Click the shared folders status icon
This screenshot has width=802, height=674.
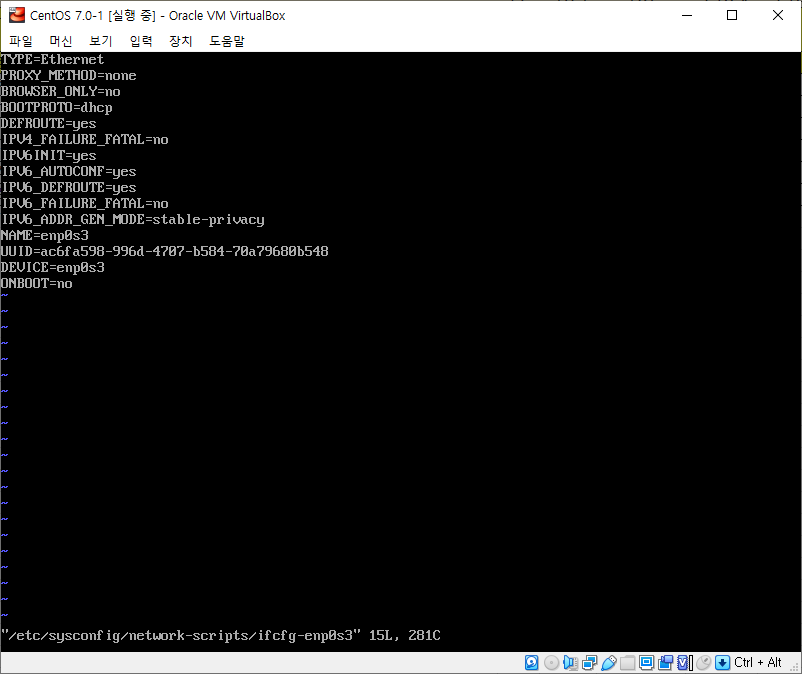[x=628, y=663]
